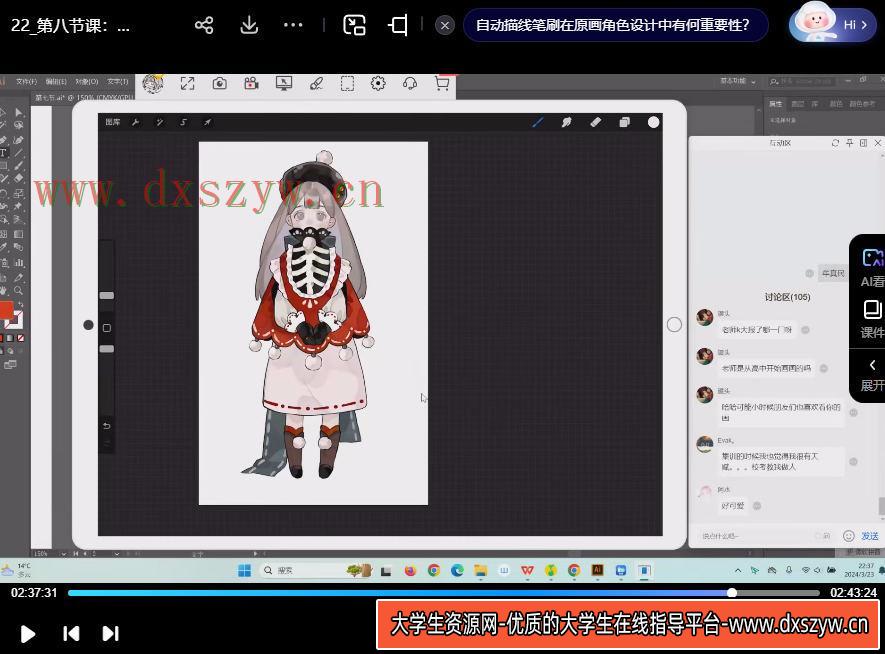
Task: Open the WPS icon in taskbar
Action: 527,570
